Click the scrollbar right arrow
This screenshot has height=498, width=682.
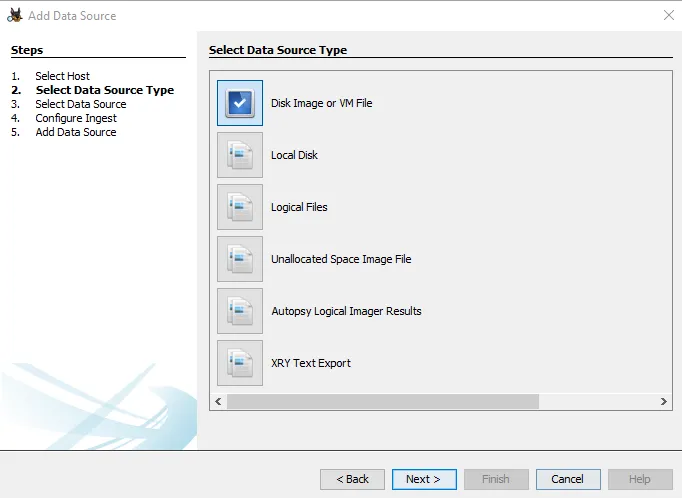click(664, 401)
